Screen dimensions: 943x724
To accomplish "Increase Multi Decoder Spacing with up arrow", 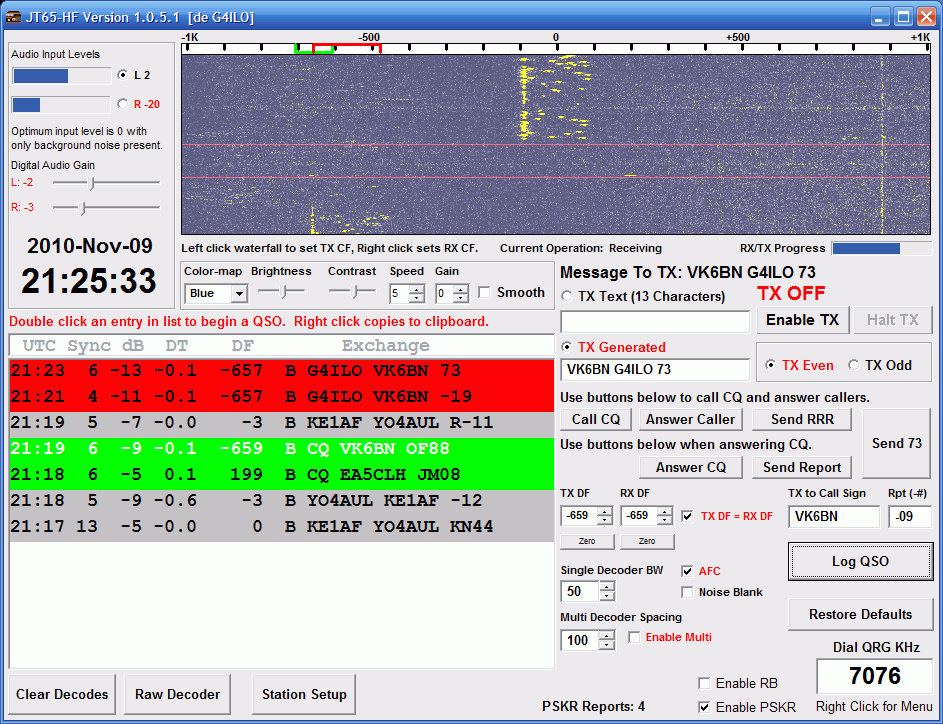I will [x=607, y=636].
